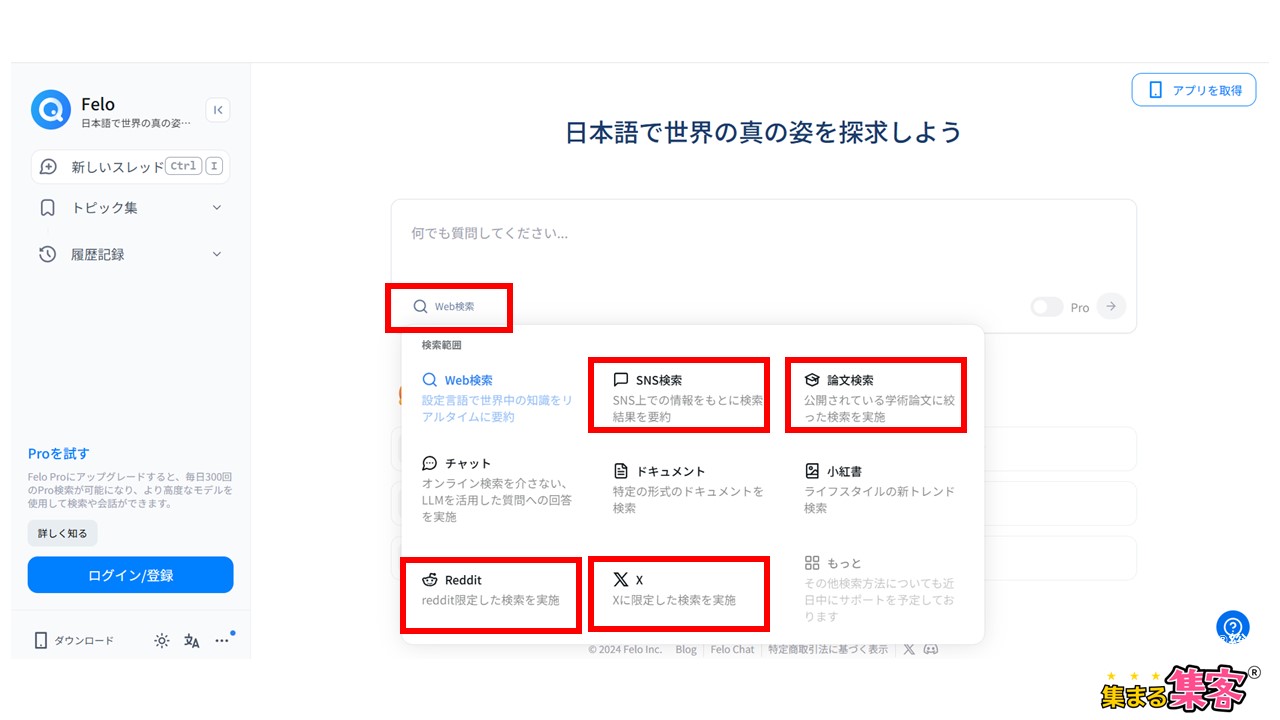Viewport: 1280px width, 720px height.
Task: Click the © 2024 Felo Inc. text
Action: 625,649
